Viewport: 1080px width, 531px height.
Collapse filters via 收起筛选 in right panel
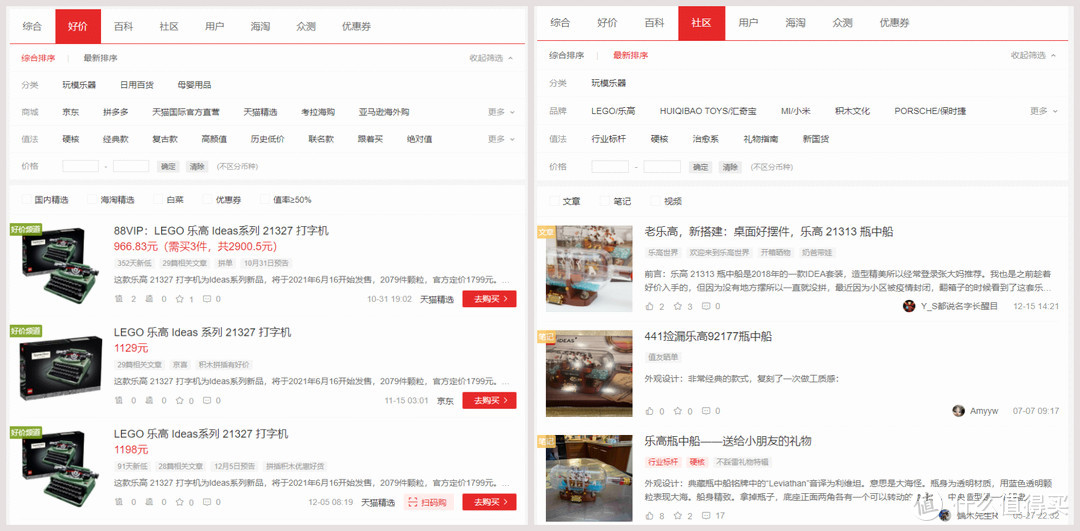1033,55
